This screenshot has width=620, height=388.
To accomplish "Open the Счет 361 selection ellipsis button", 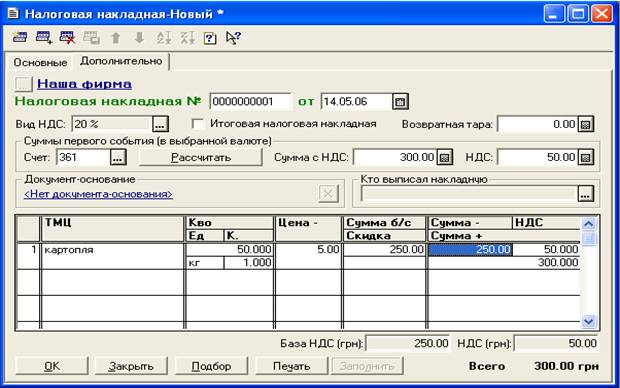I will 118,157.
